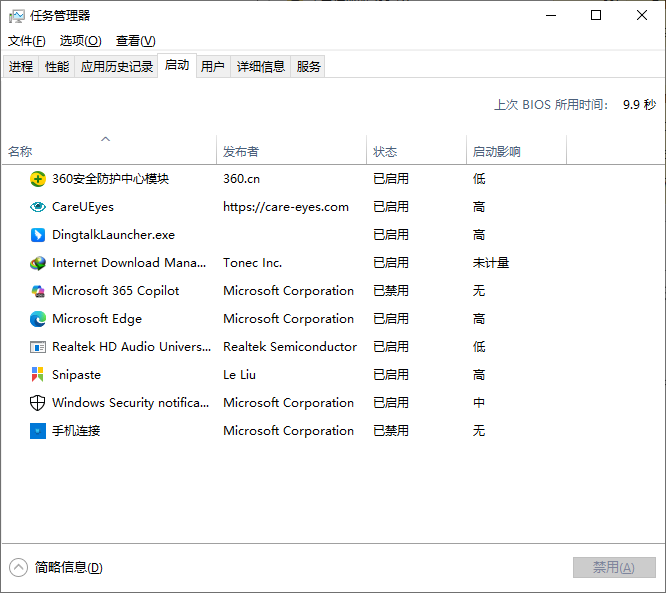Switch to the 详细信息 tab

[261, 67]
